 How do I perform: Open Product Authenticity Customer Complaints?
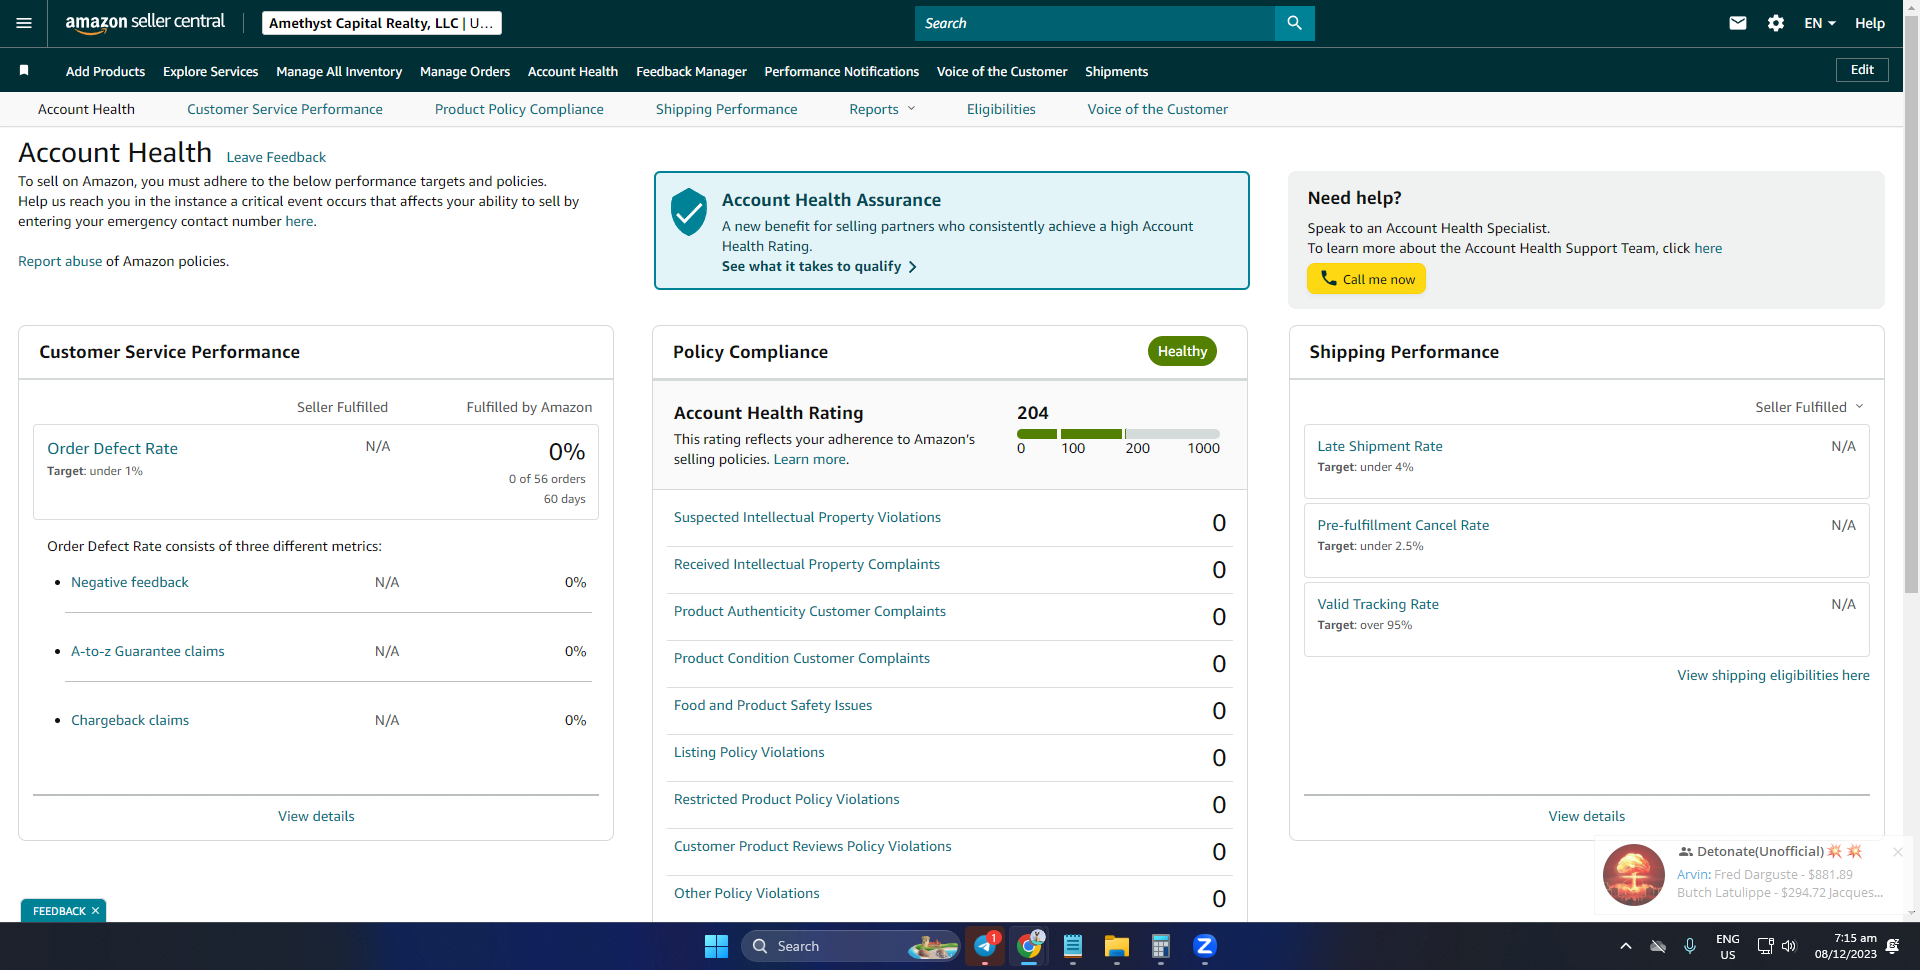click(810, 611)
